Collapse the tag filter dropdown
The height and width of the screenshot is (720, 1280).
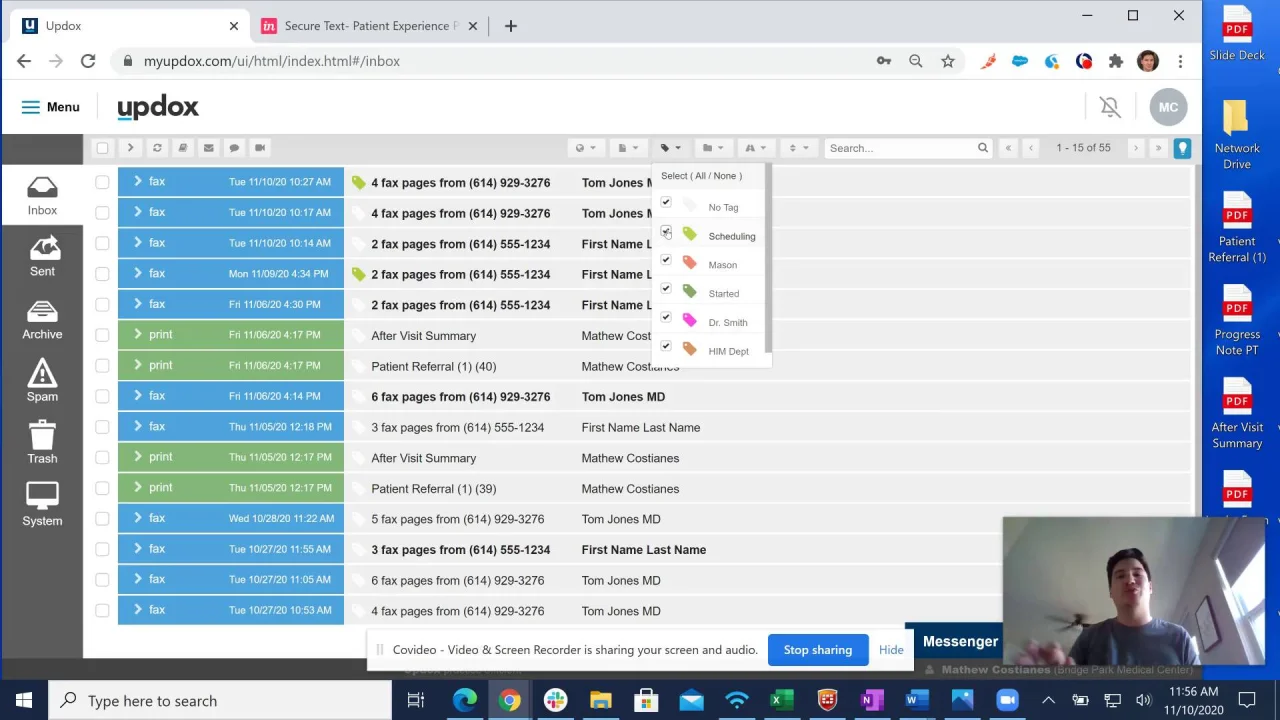tap(670, 148)
